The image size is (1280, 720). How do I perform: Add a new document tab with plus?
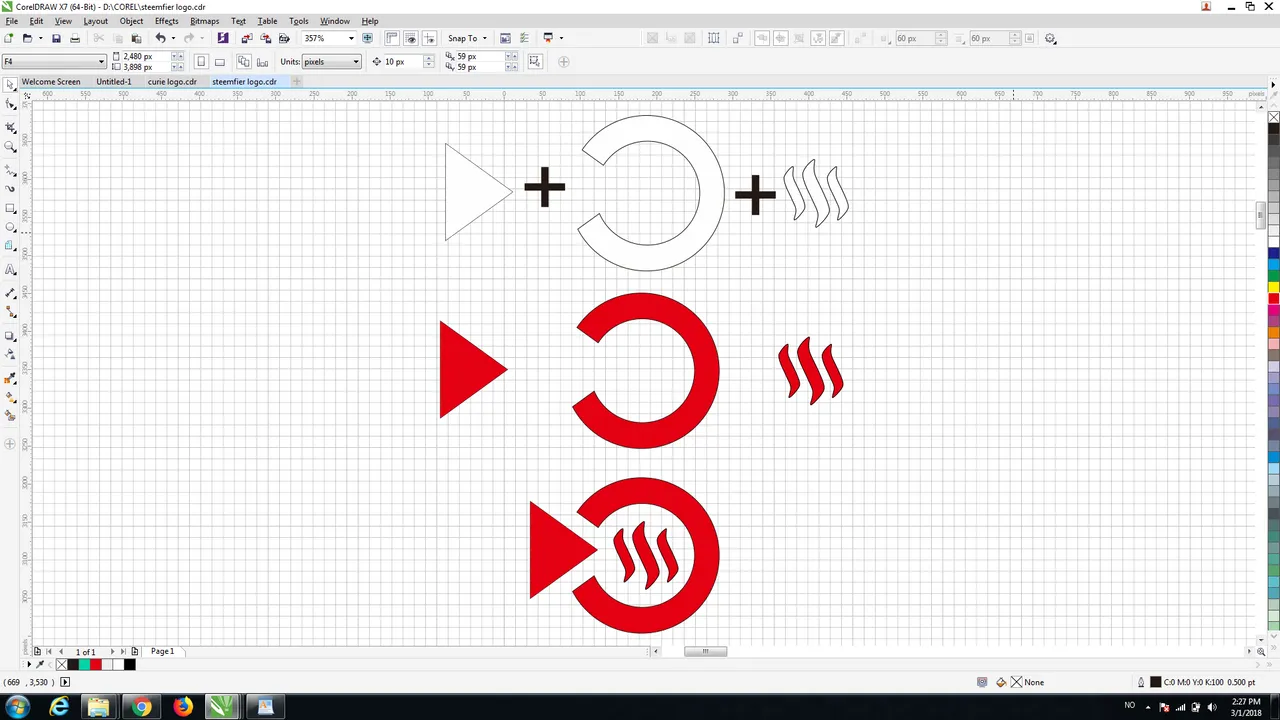(296, 82)
